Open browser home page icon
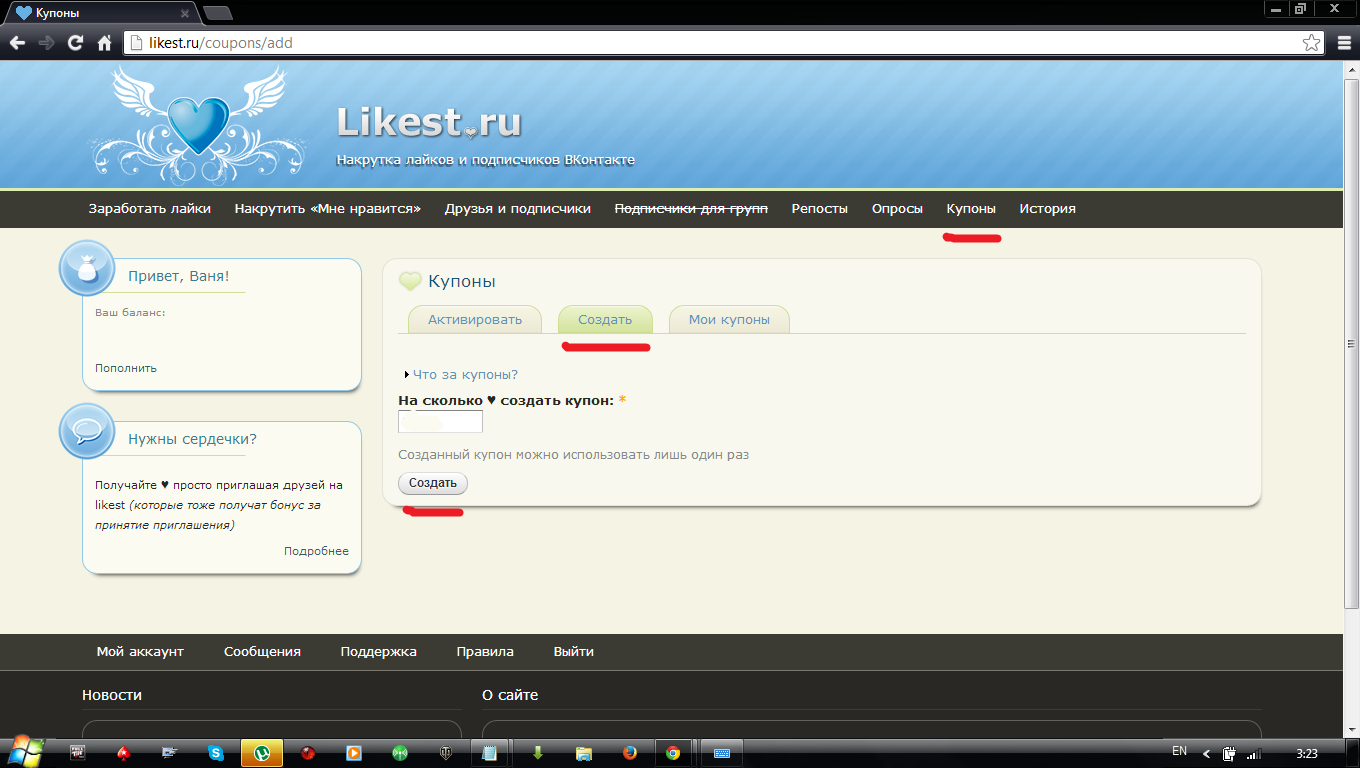This screenshot has width=1360, height=768. tap(104, 43)
